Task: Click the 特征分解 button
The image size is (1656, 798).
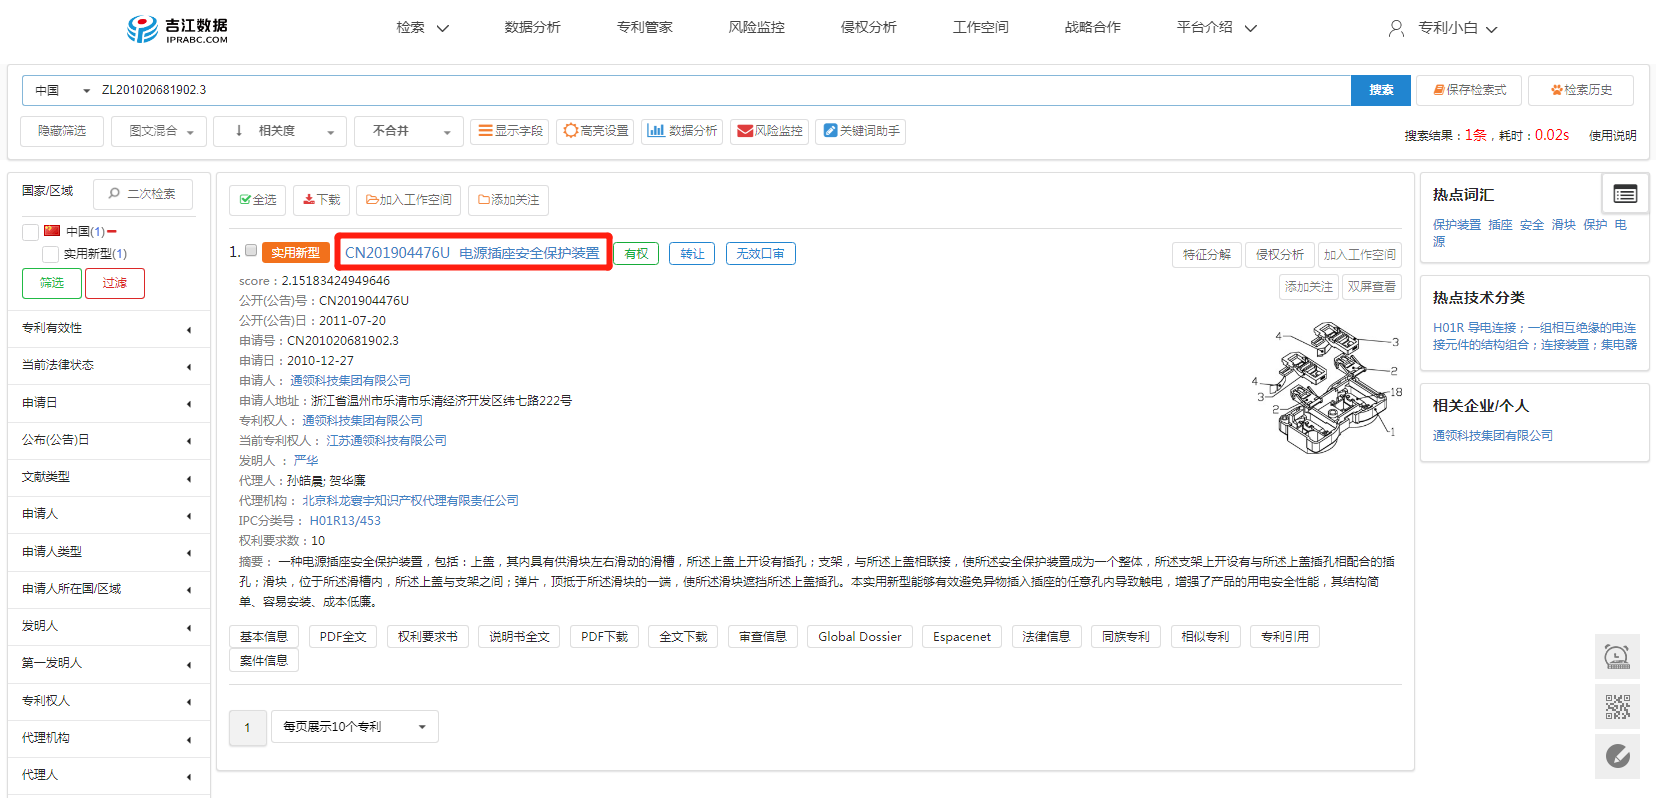Action: [x=1207, y=255]
